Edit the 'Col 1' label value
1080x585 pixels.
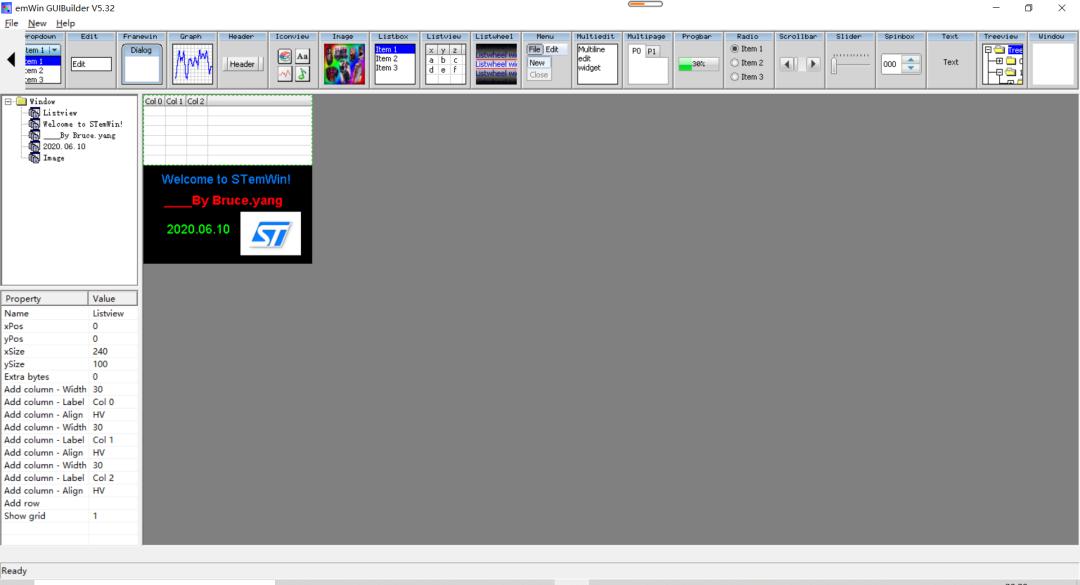pos(114,440)
